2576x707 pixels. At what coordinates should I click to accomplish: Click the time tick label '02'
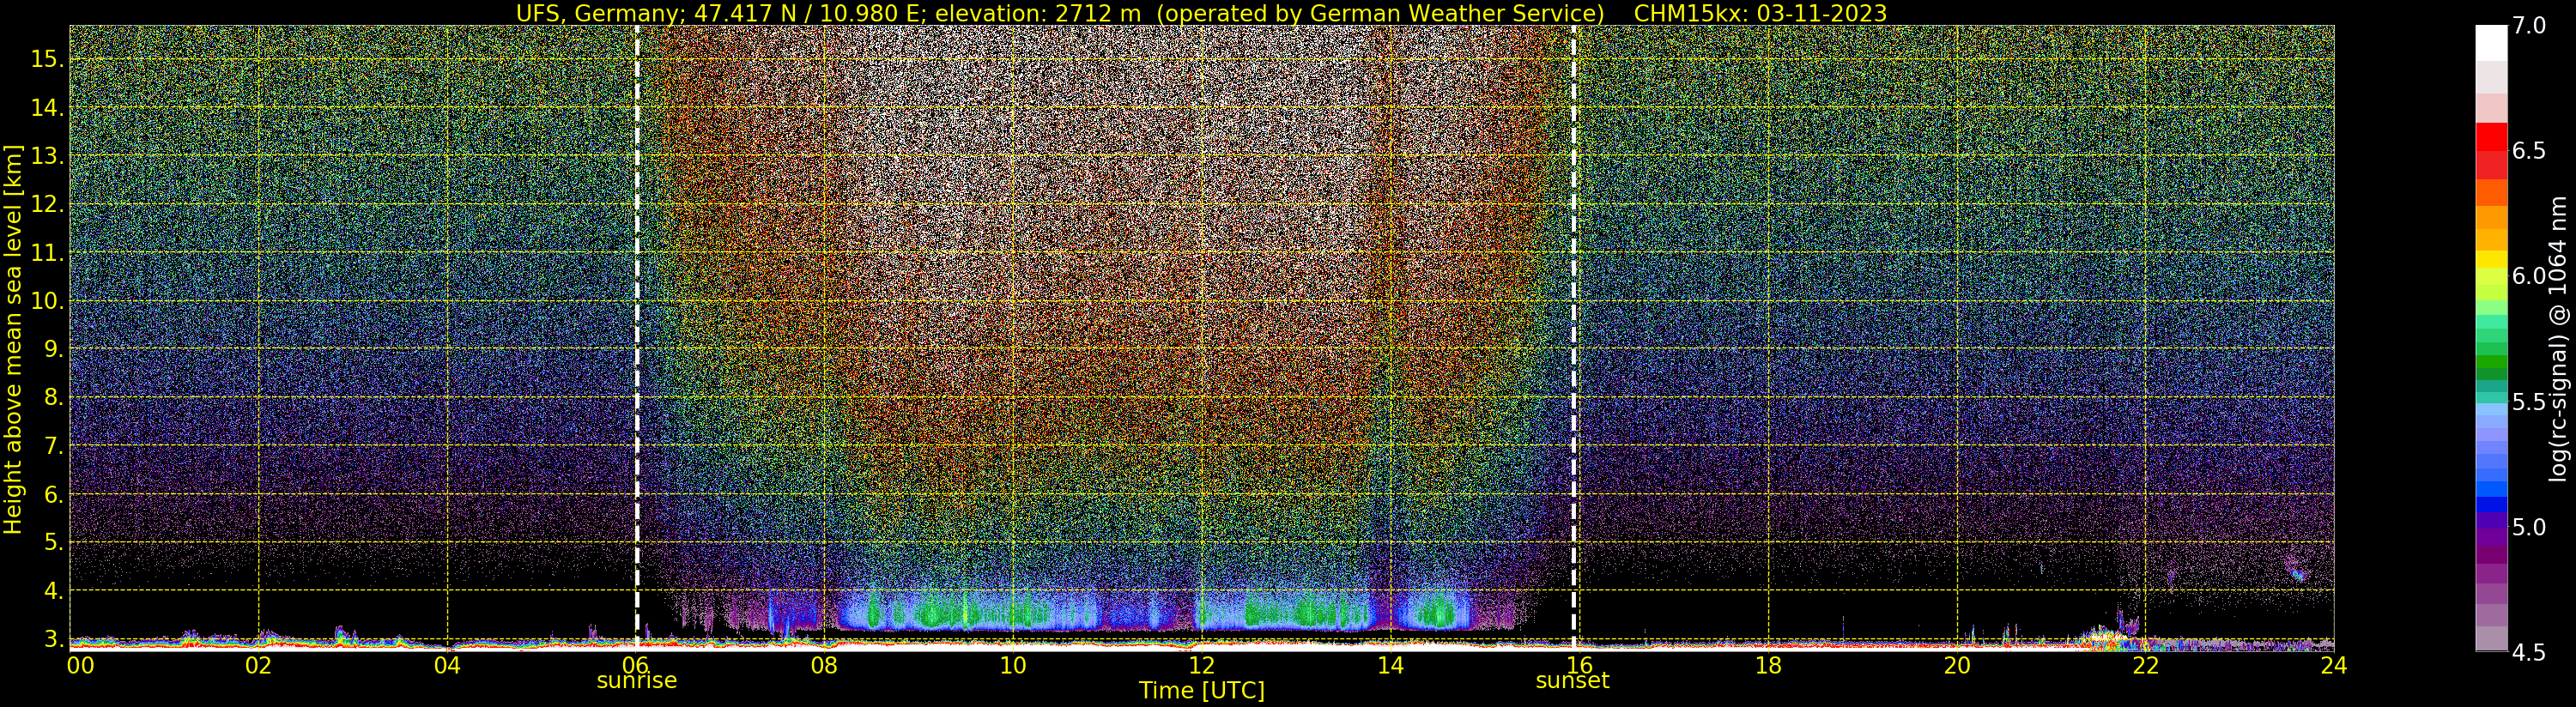pyautogui.click(x=258, y=664)
